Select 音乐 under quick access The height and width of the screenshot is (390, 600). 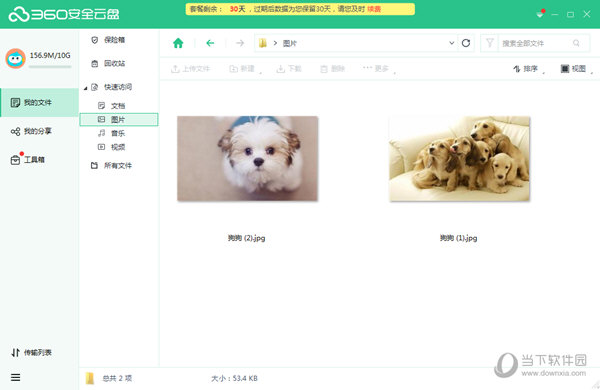(x=119, y=133)
